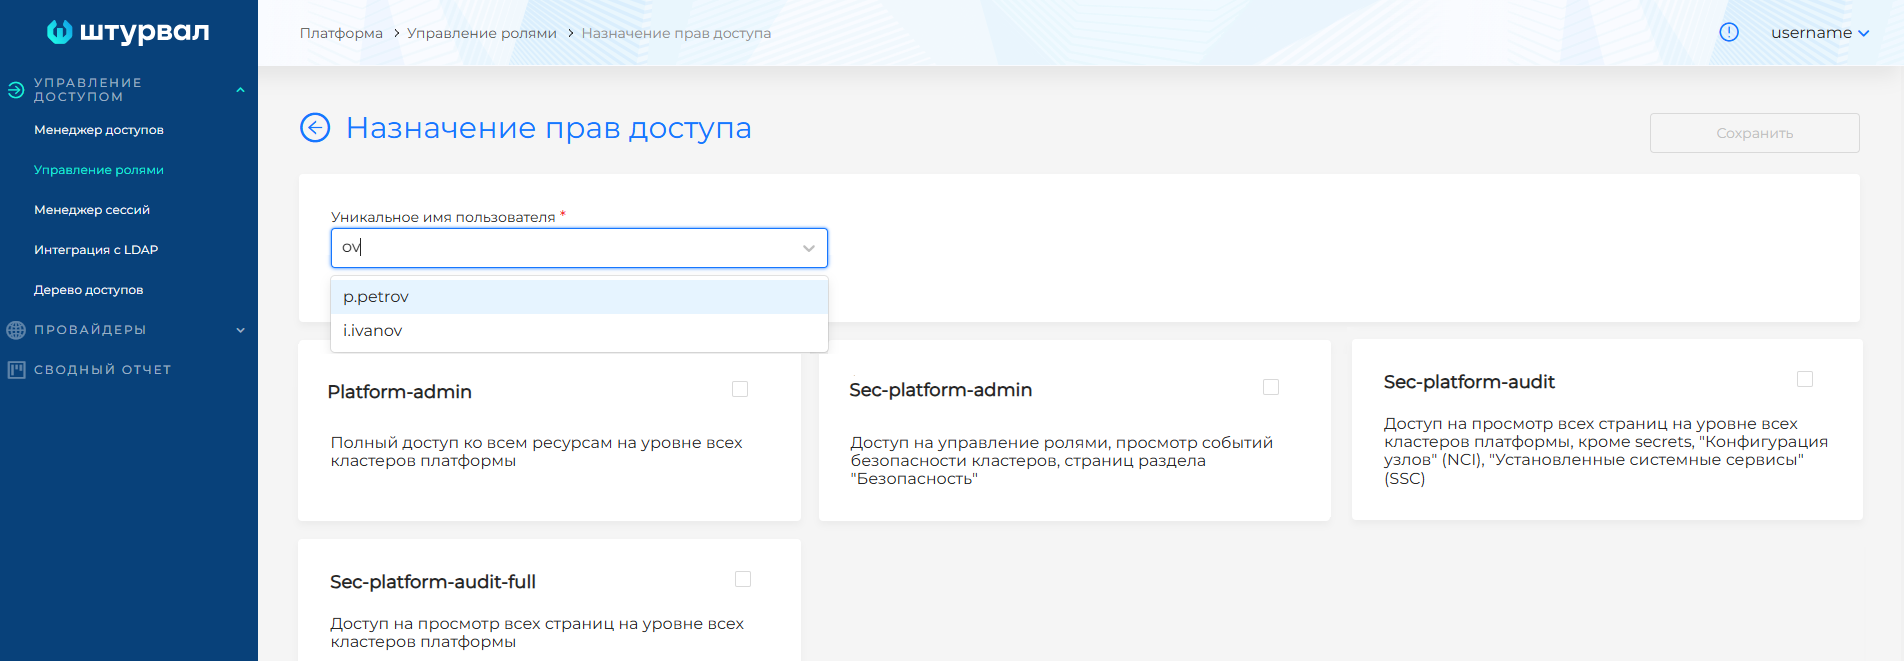Viewport: 1904px width, 661px height.
Task: Click the back arrow circle icon
Action: [x=315, y=128]
